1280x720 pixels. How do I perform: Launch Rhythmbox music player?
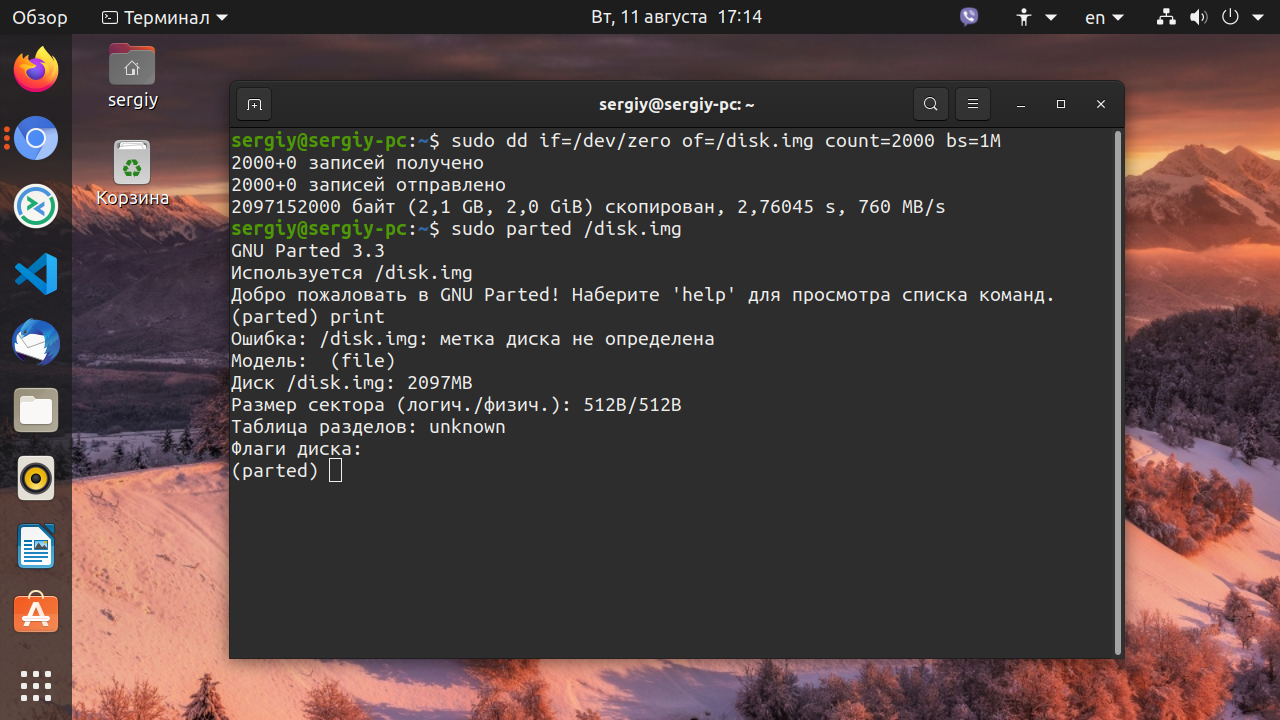click(x=36, y=478)
